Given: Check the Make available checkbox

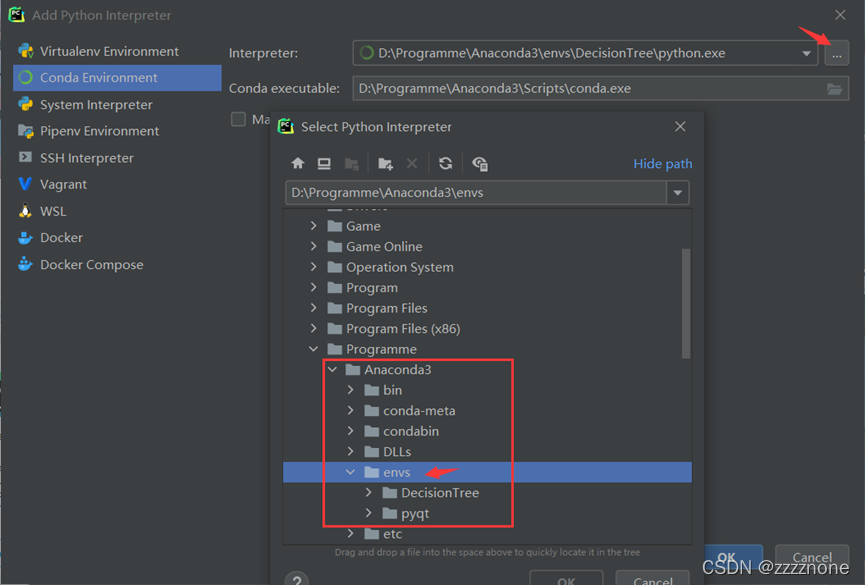Looking at the screenshot, I should click(237, 118).
